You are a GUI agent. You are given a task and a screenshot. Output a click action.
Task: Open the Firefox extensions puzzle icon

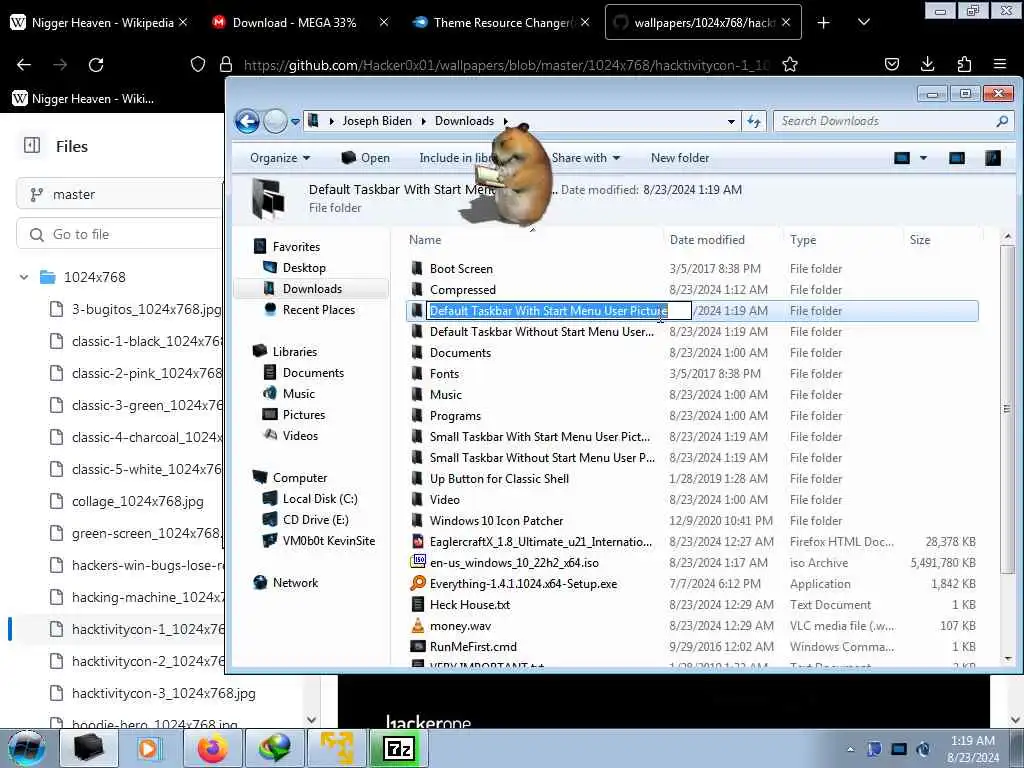coord(964,64)
